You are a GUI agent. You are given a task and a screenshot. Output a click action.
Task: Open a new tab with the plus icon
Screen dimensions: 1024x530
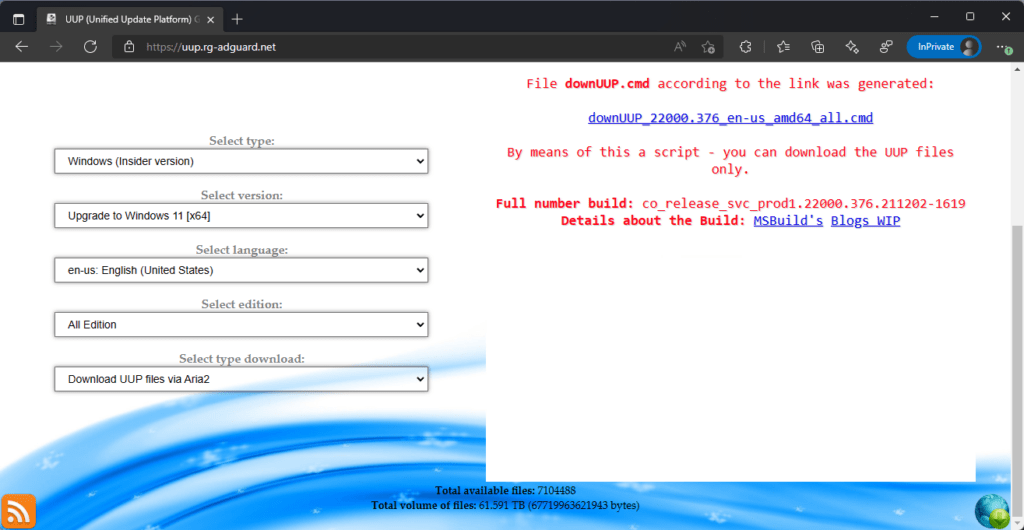[x=237, y=19]
